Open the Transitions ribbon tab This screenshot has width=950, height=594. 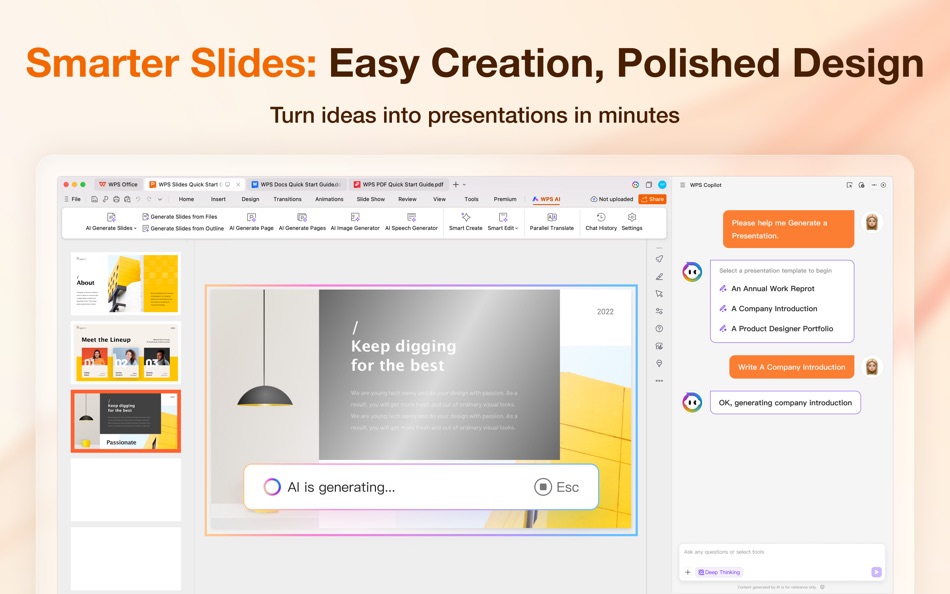tap(287, 199)
